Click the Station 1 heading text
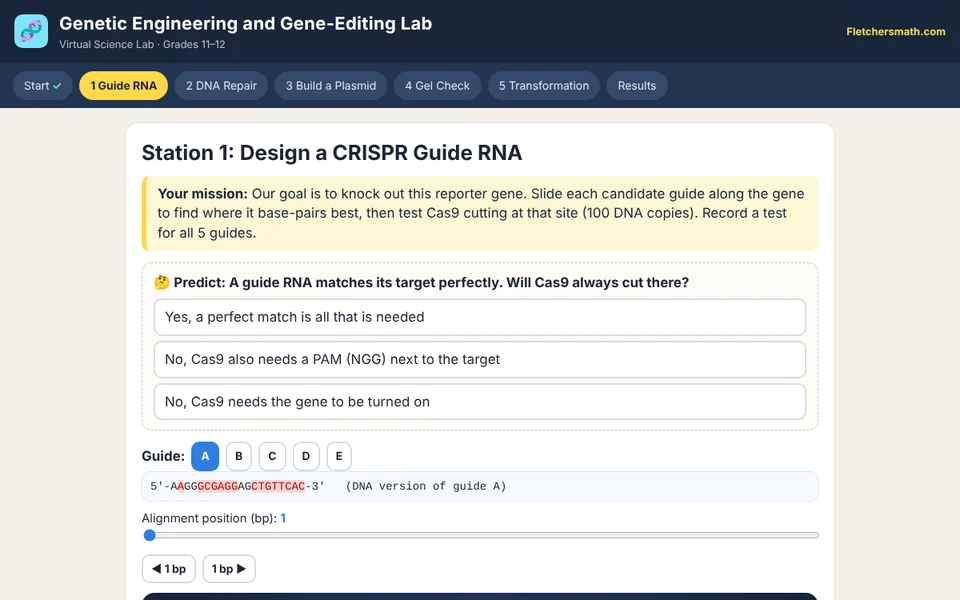 coord(332,152)
